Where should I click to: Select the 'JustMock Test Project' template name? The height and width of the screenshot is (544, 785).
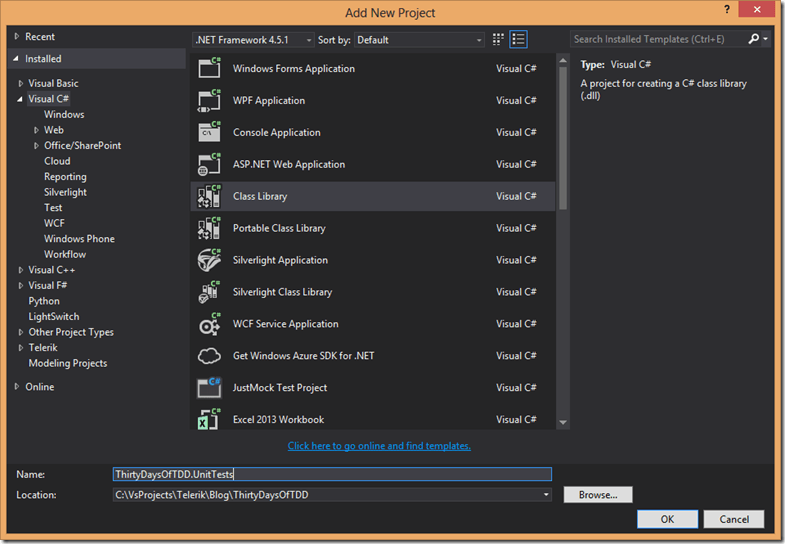tap(280, 388)
